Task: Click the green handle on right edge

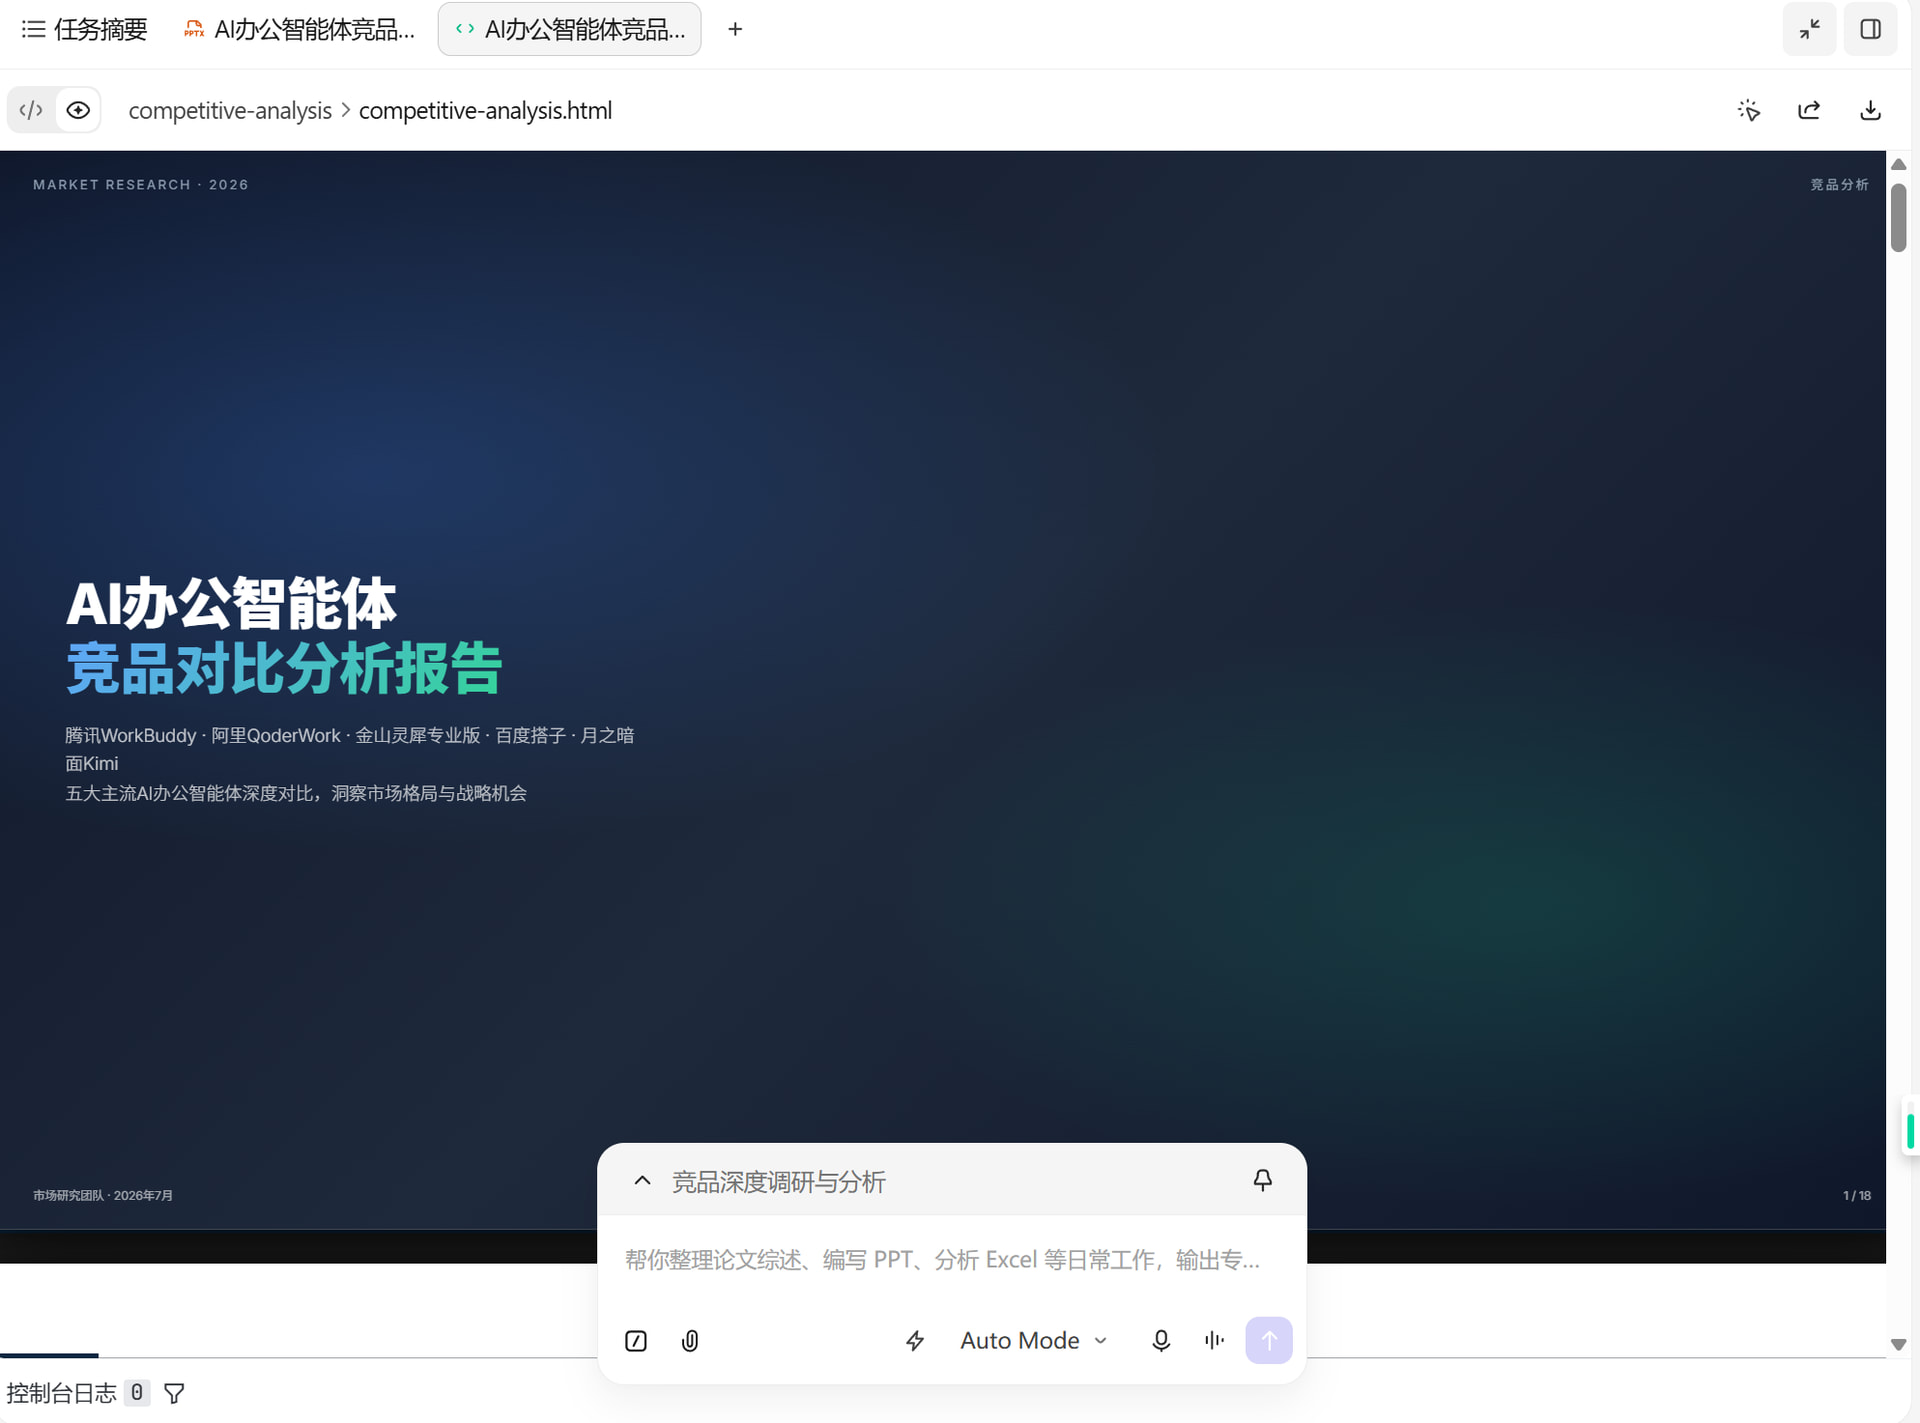Action: coord(1910,1131)
